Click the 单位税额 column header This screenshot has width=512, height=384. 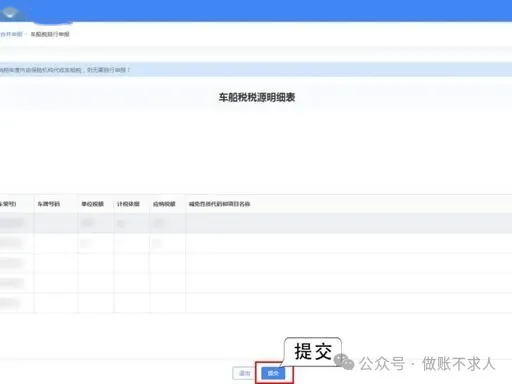[x=93, y=204]
